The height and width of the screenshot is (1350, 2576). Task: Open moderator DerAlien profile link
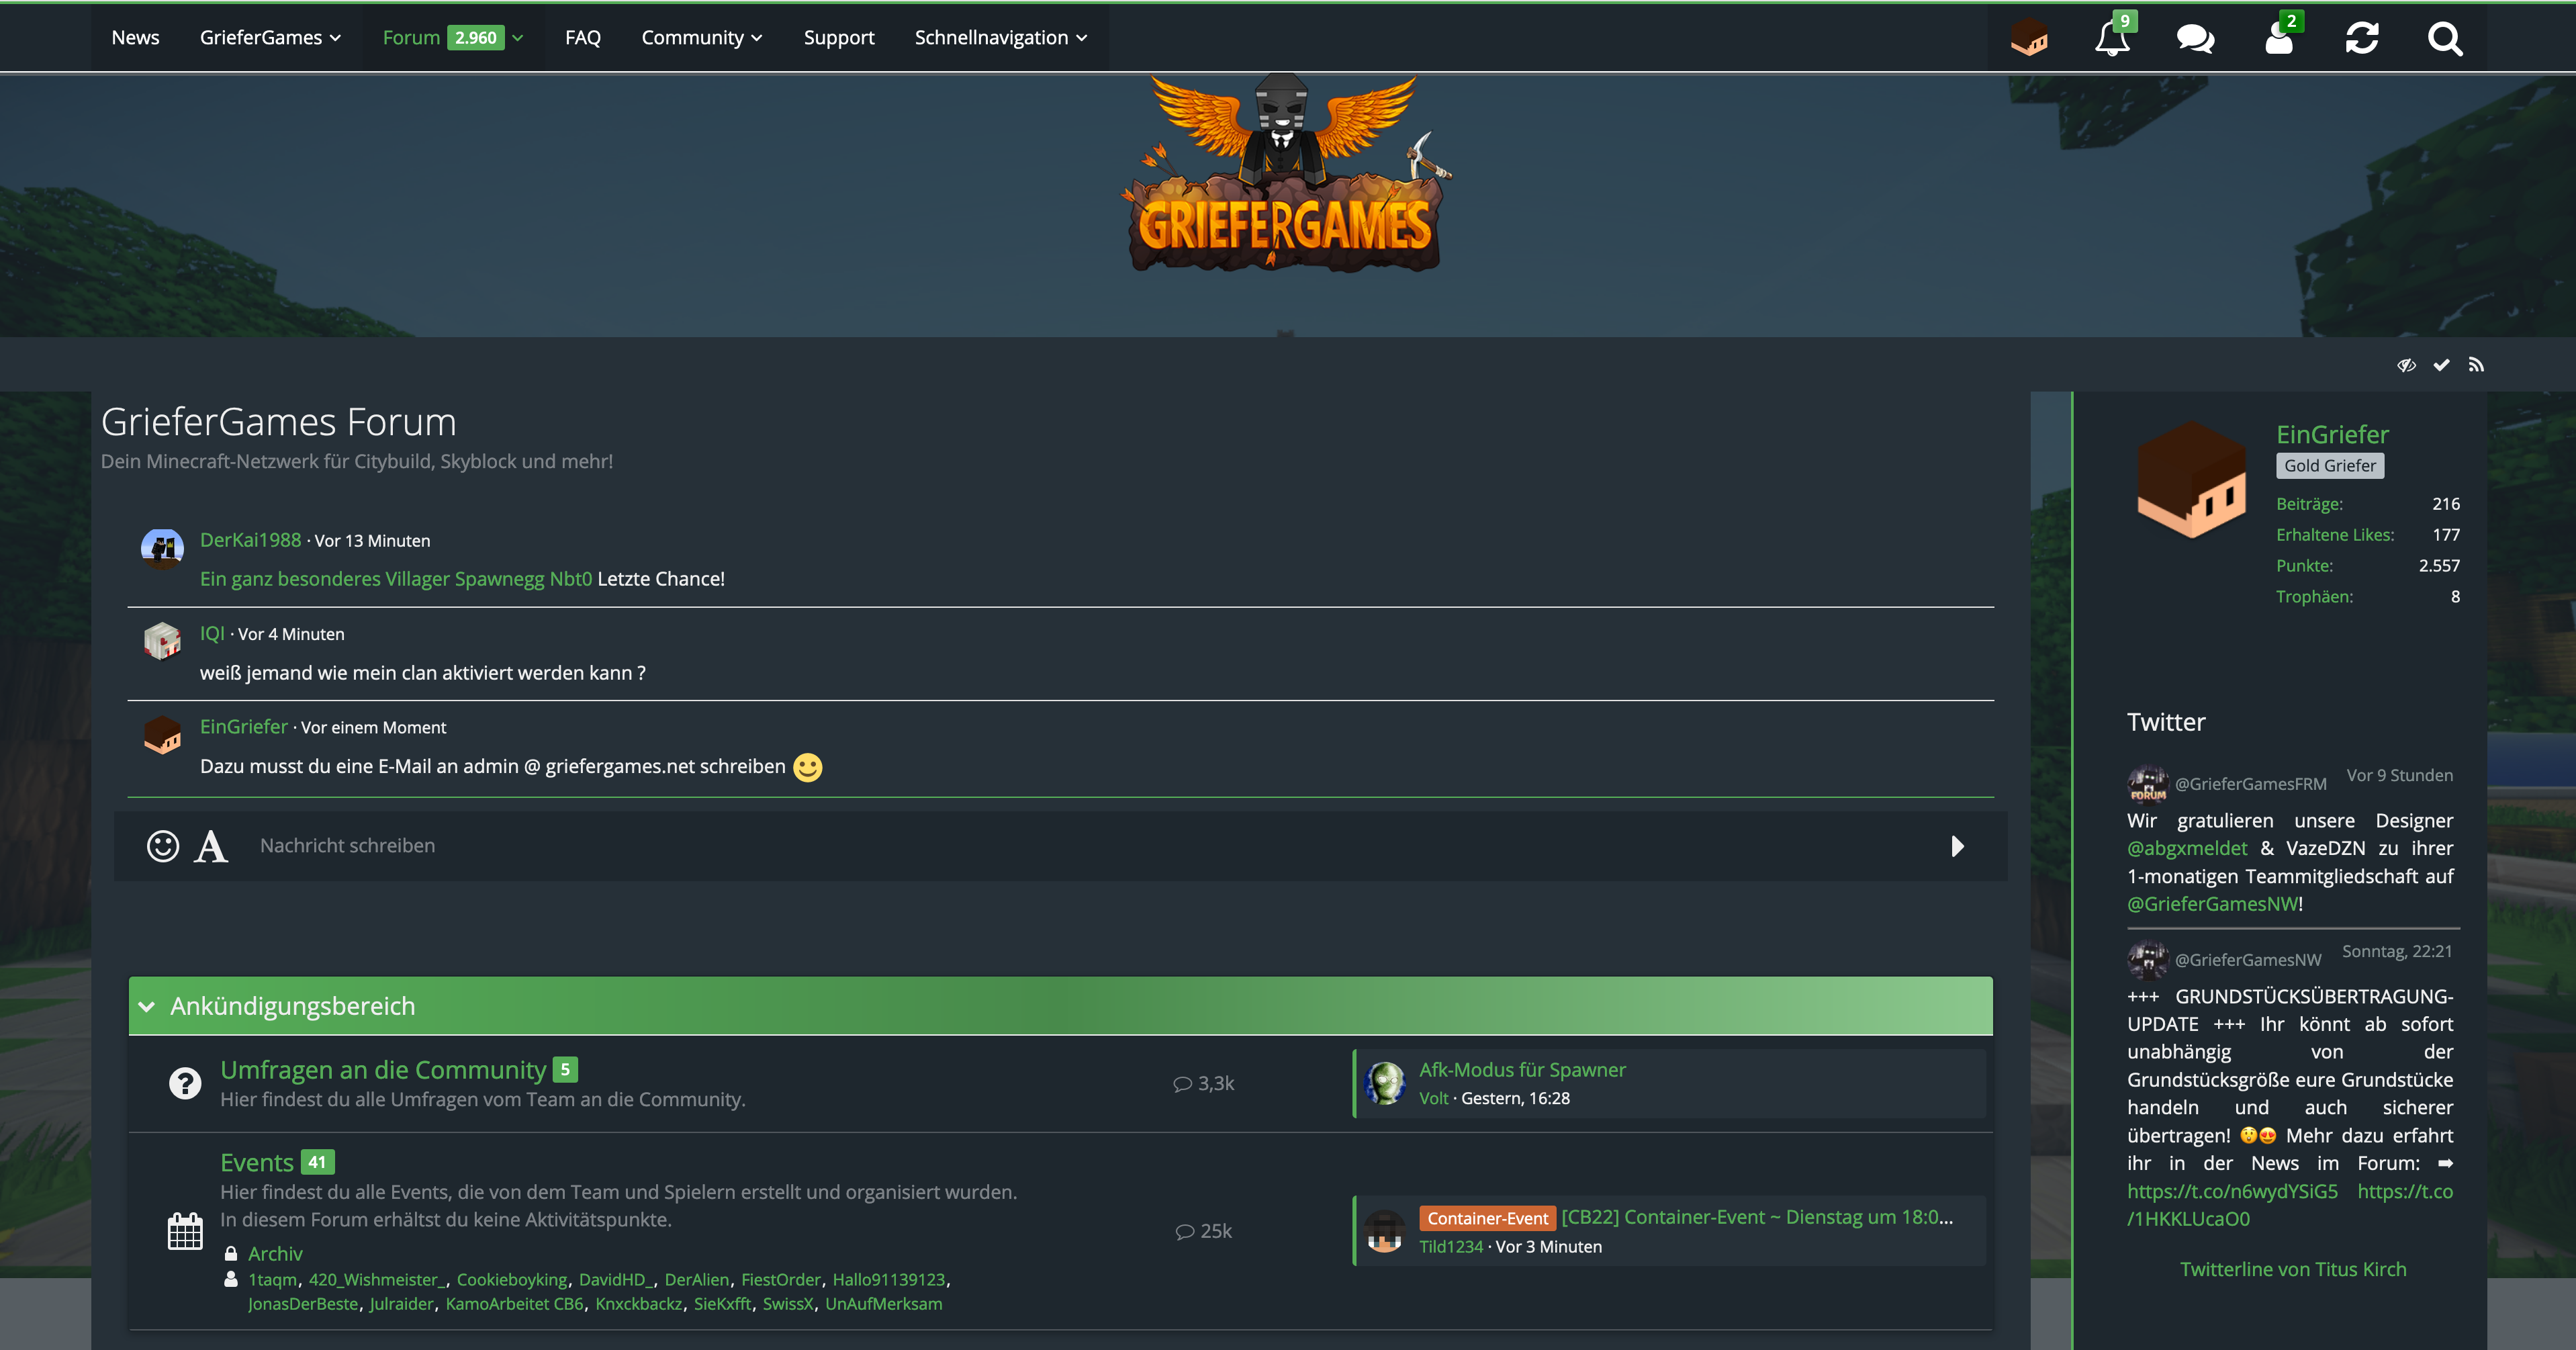[697, 1280]
